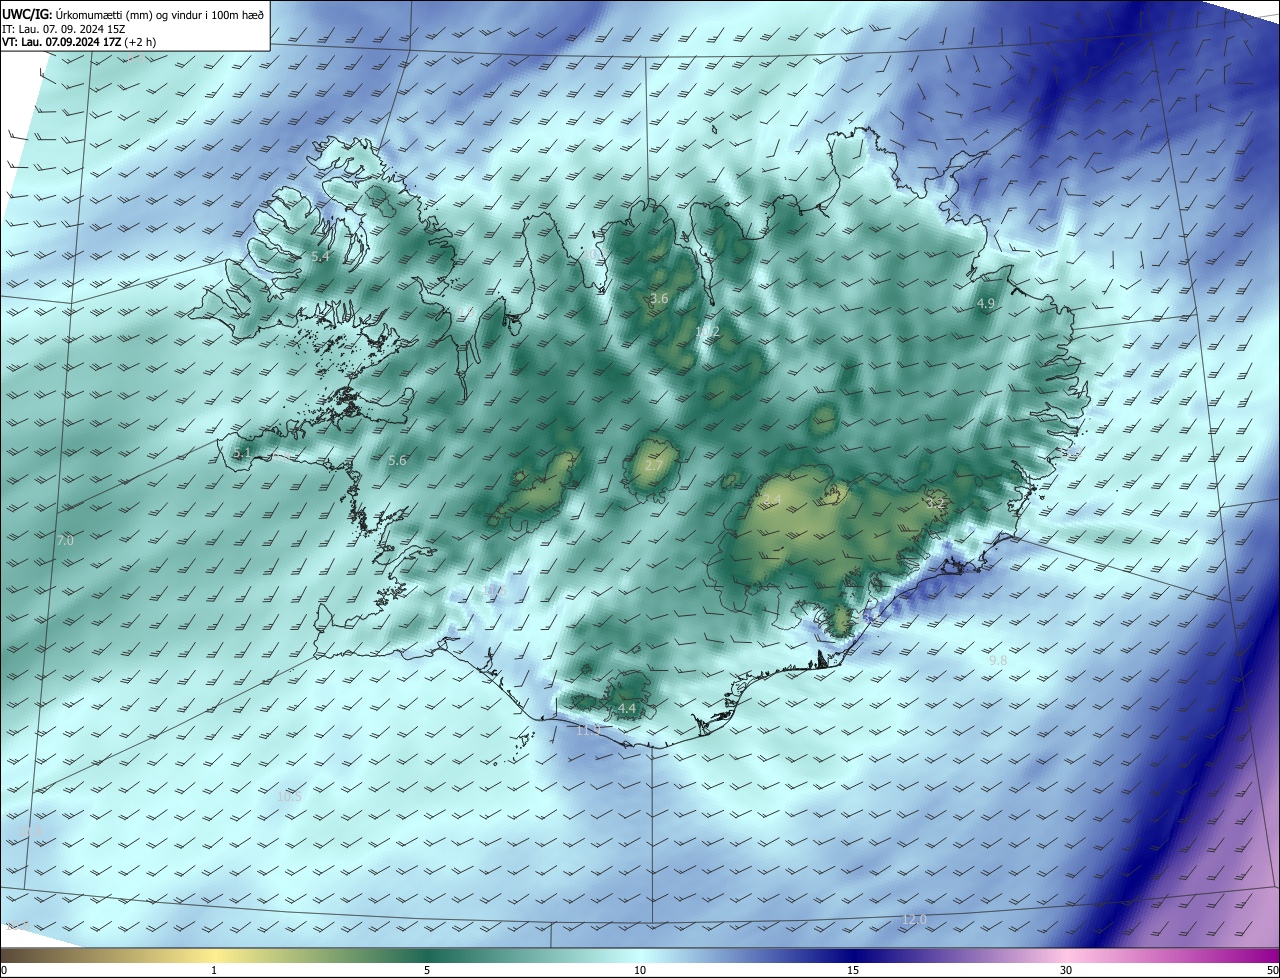The image size is (1280, 978).
Task: Click the 1 tick label on the colour scale
Action: tap(214, 970)
